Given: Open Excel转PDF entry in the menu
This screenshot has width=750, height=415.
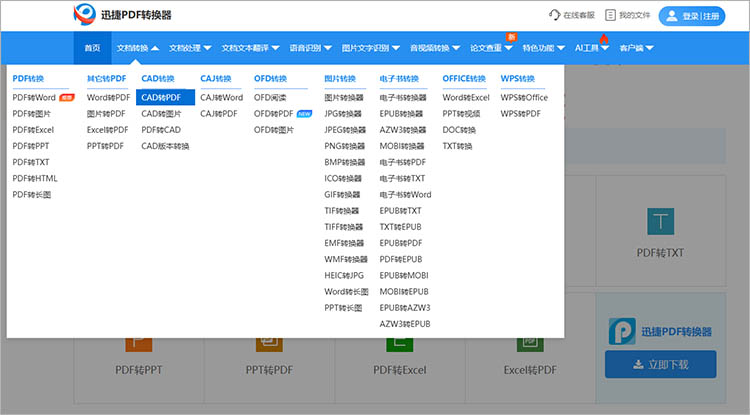Looking at the screenshot, I should 107,130.
